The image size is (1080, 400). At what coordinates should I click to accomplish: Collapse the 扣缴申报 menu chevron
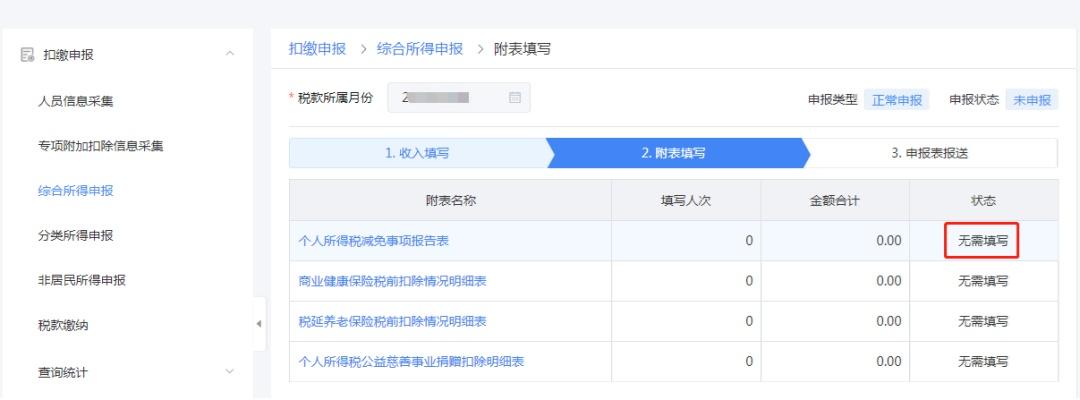230,54
